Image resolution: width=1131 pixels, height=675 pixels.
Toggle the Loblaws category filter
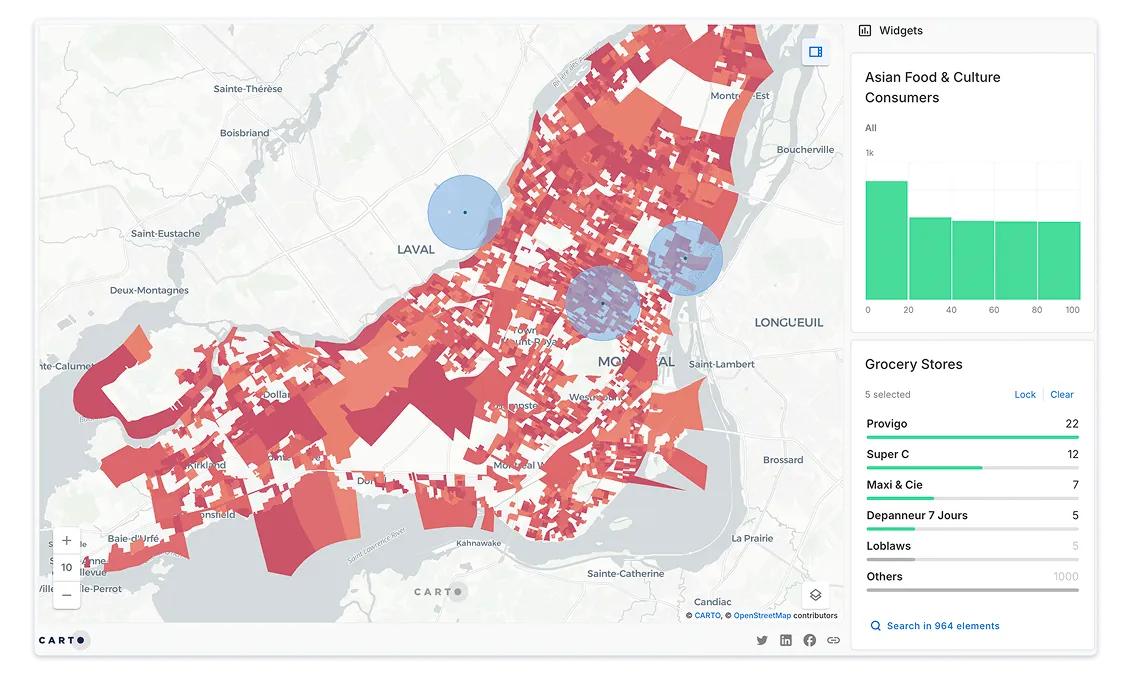(971, 547)
